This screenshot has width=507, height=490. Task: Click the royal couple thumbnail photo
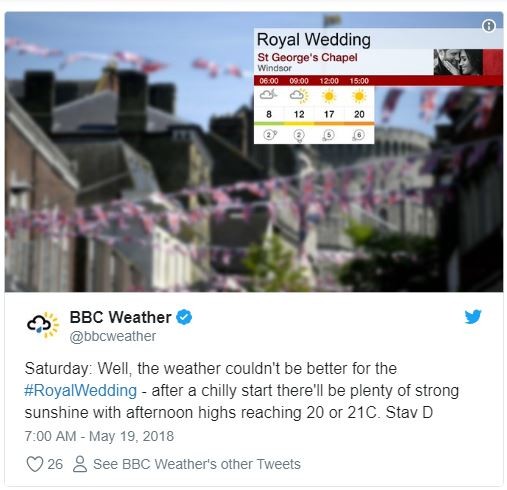[x=458, y=62]
